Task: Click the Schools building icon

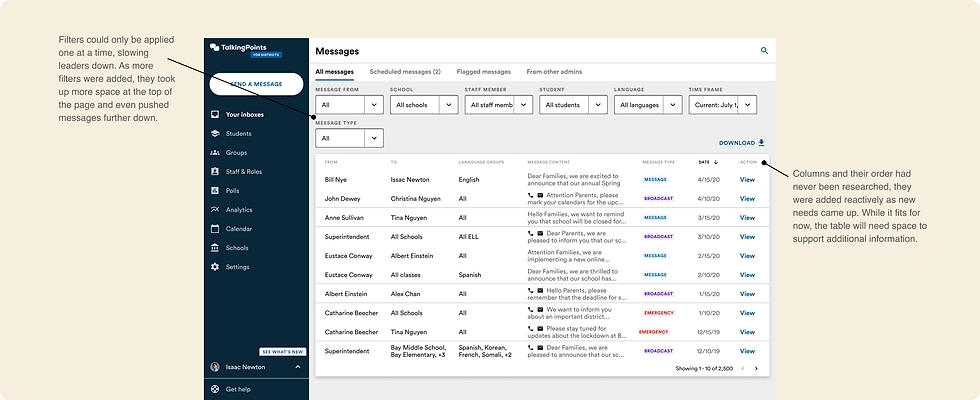Action: [214, 248]
